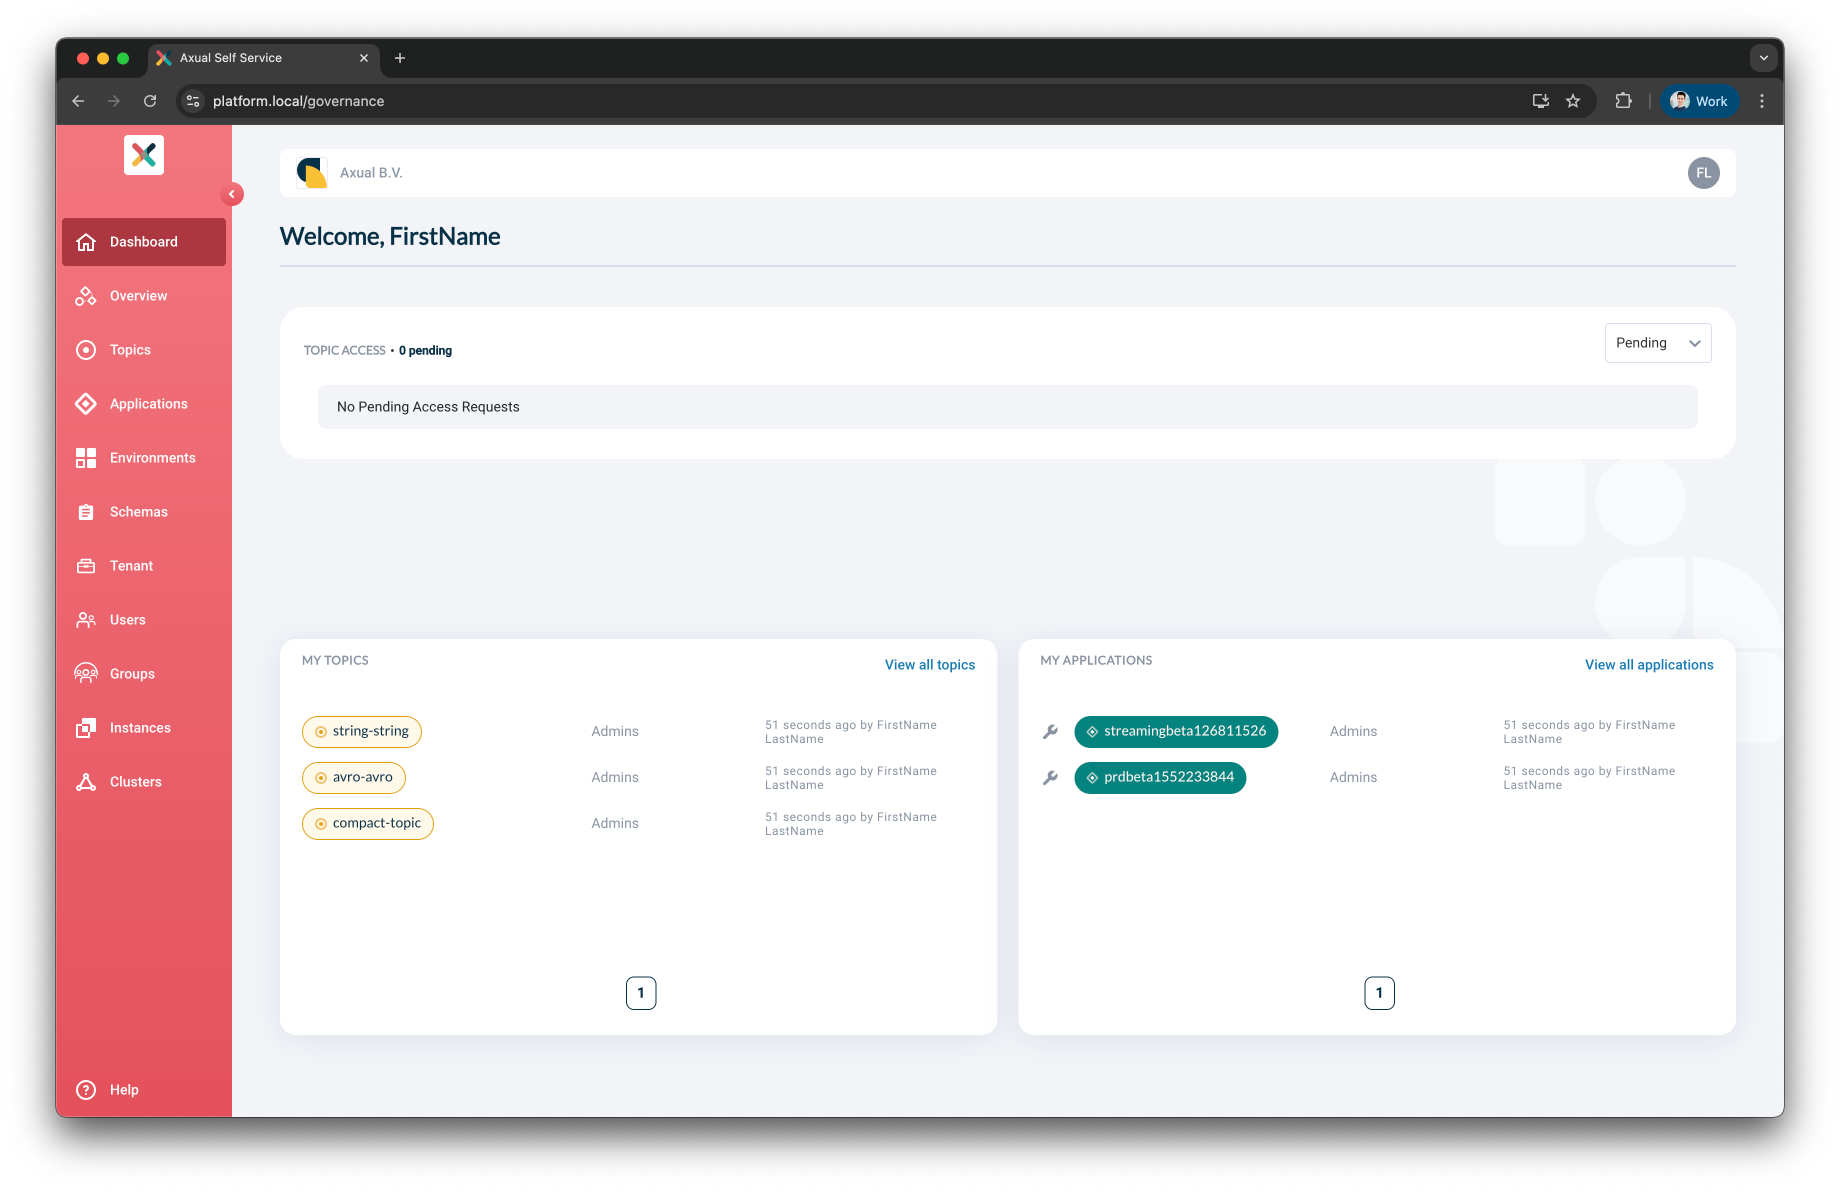Open the Overview menu entry
The image size is (1840, 1191).
138,295
